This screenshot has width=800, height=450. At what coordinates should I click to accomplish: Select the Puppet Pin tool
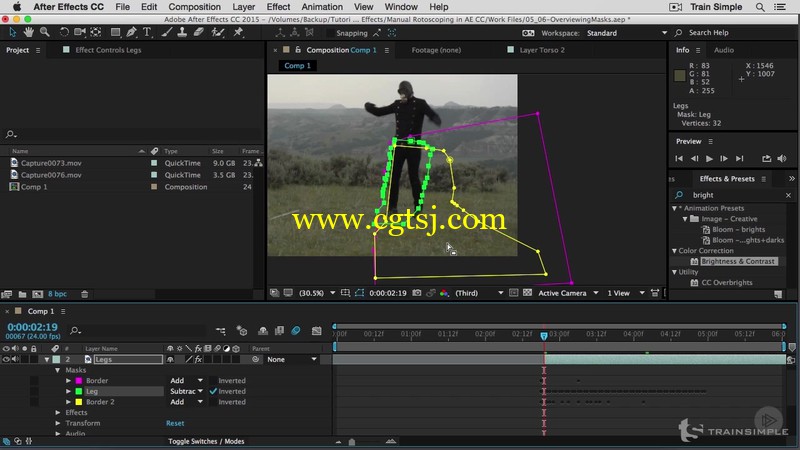(x=238, y=32)
